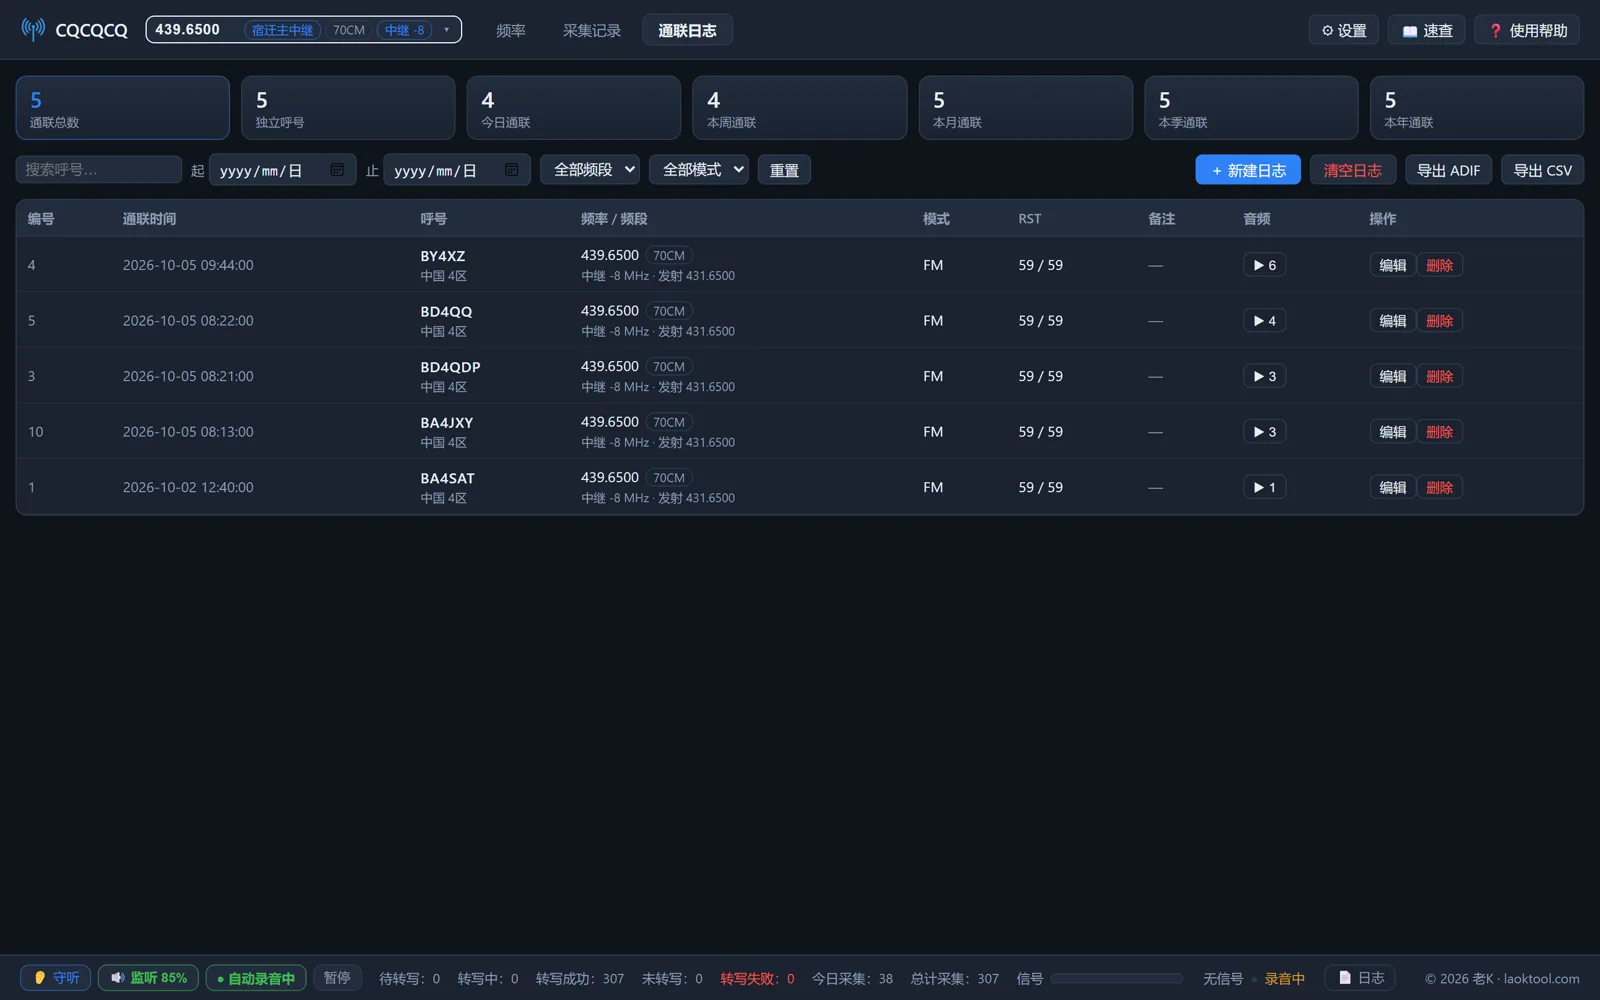Open 使用帮助 help
This screenshot has width=1600, height=1000.
(x=1528, y=30)
